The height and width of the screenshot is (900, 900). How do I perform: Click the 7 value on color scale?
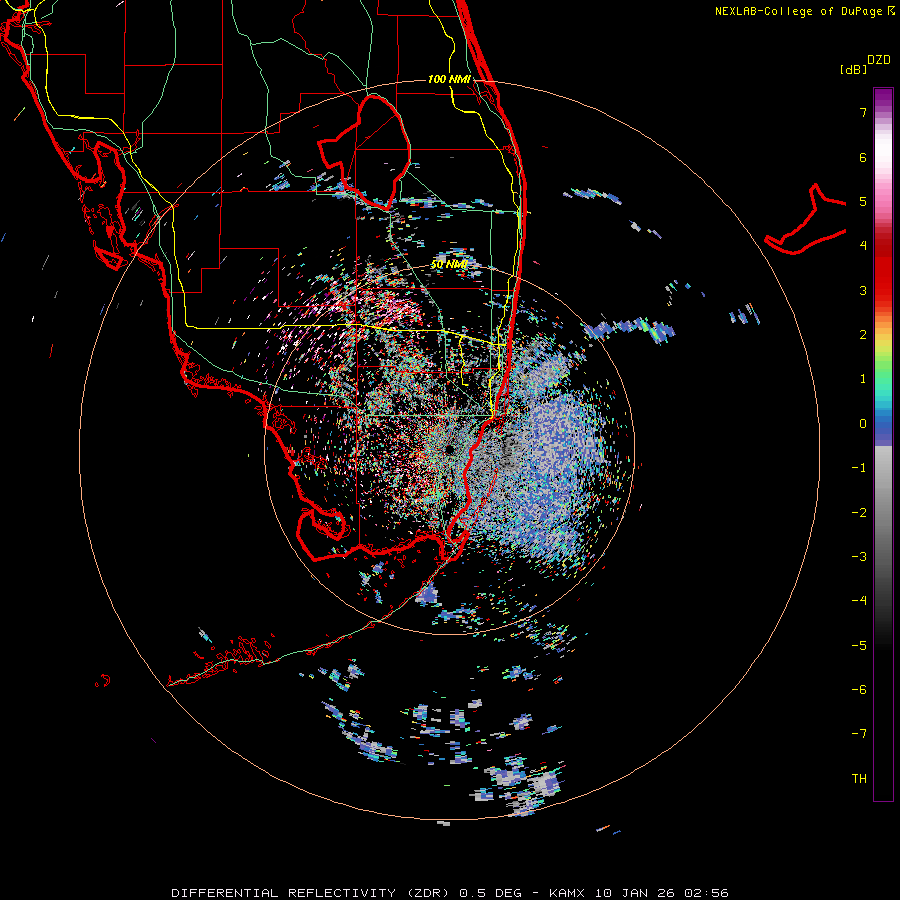pyautogui.click(x=863, y=112)
